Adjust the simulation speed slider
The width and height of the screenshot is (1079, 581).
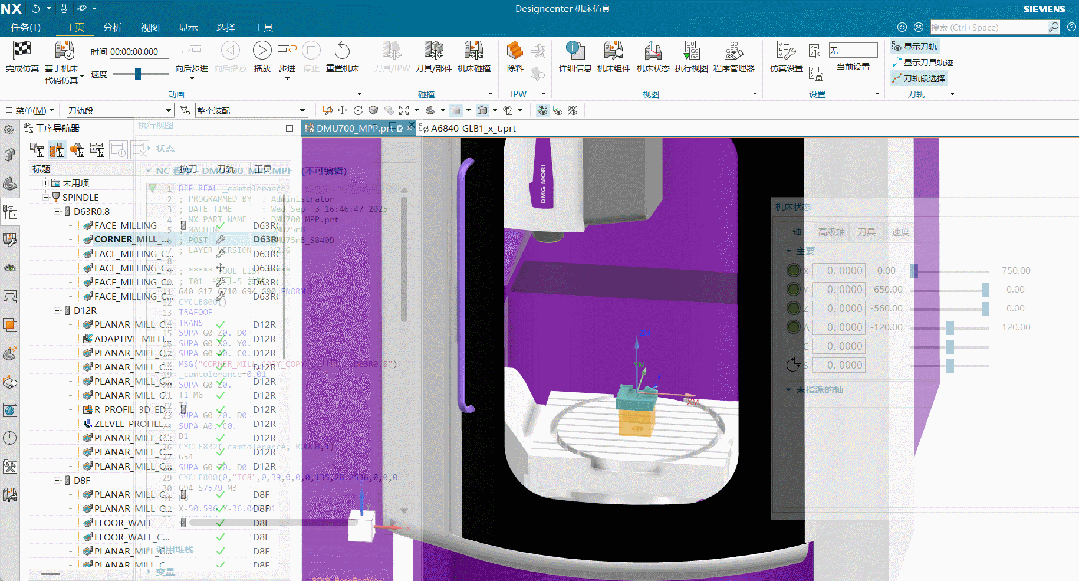(138, 73)
